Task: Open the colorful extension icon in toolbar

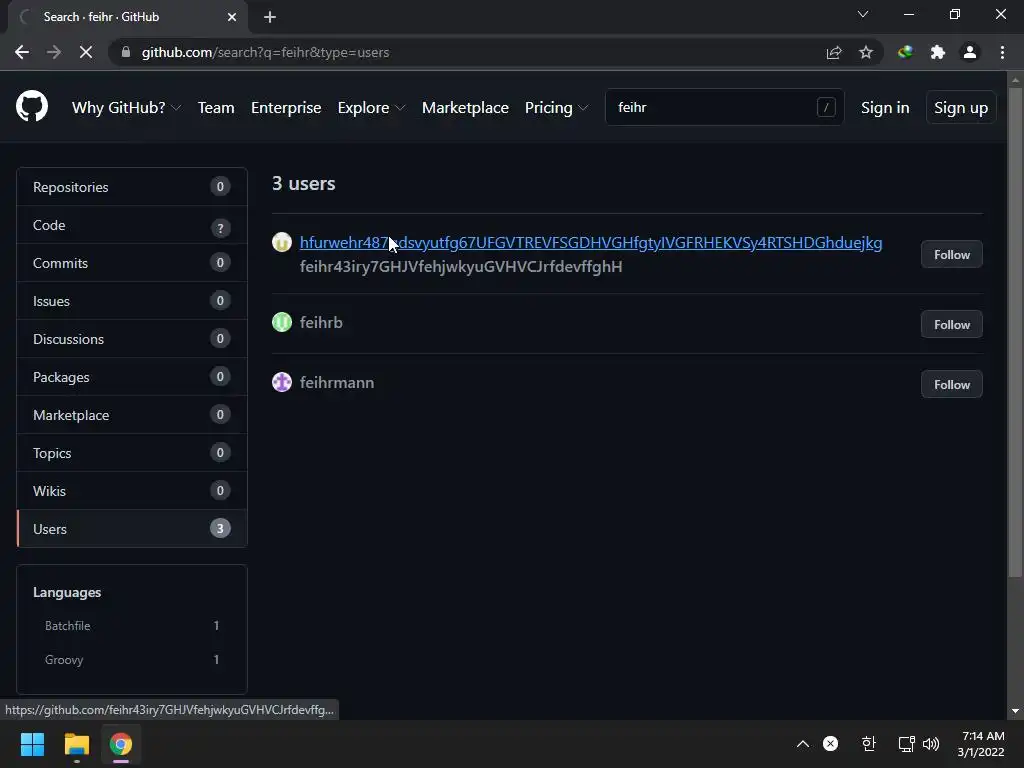Action: [x=905, y=52]
